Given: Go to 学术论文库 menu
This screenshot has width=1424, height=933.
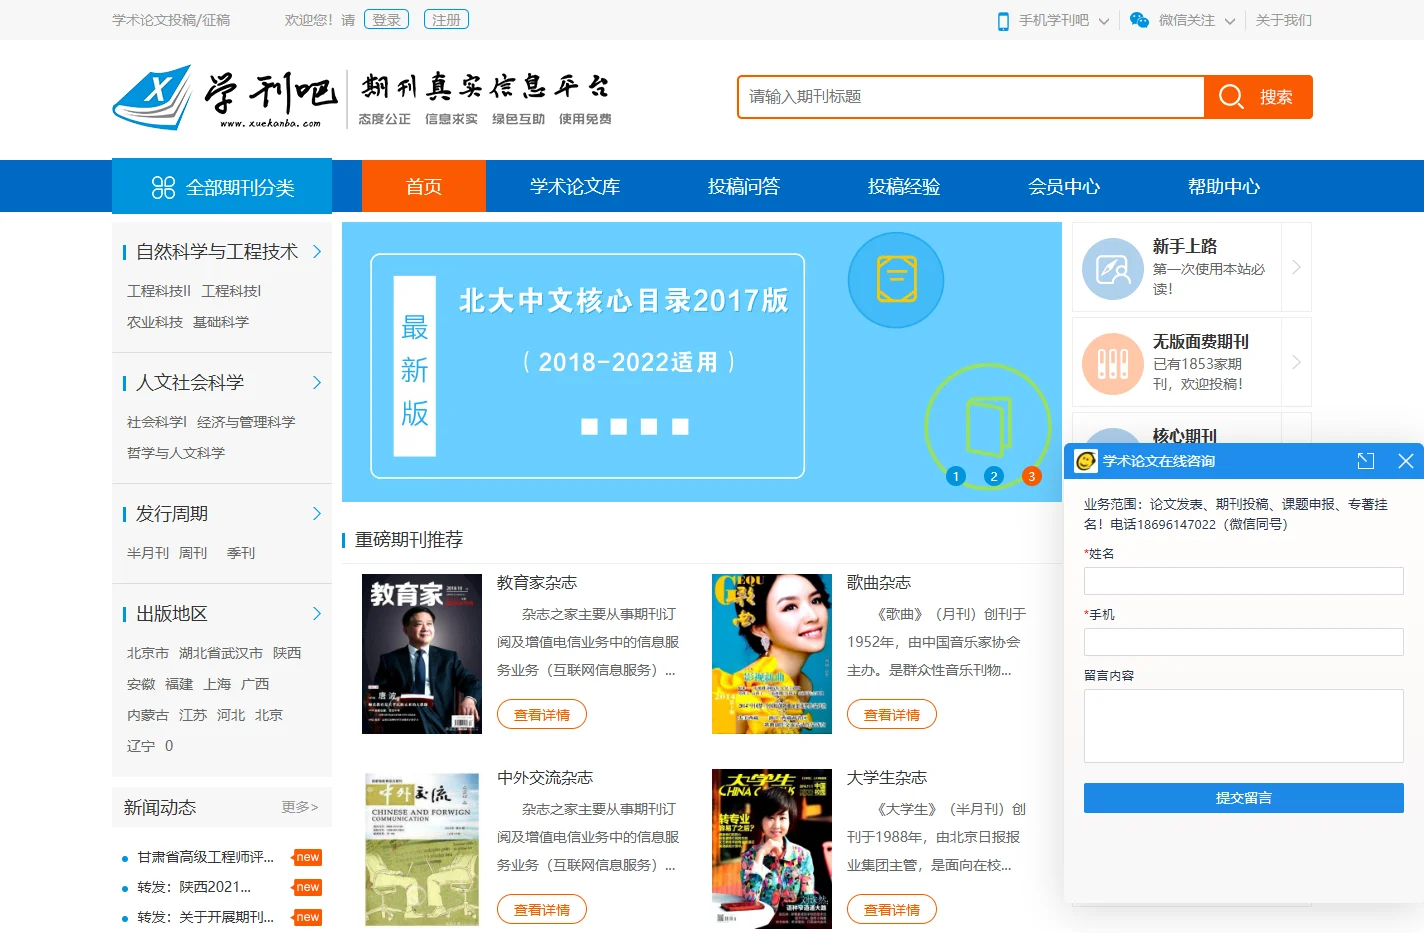Looking at the screenshot, I should [575, 186].
